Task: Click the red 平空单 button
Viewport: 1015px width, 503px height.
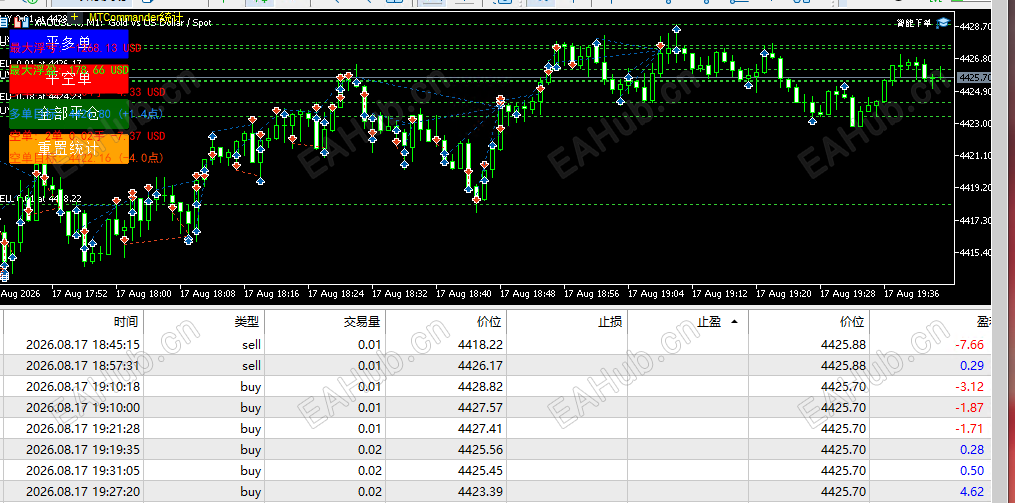Action: [69, 79]
